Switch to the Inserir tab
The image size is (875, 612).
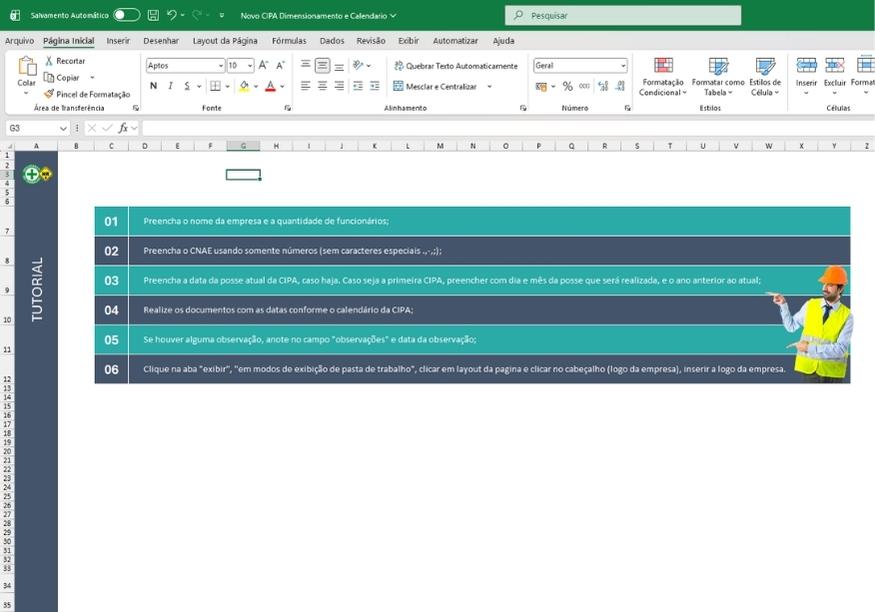pyautogui.click(x=118, y=41)
